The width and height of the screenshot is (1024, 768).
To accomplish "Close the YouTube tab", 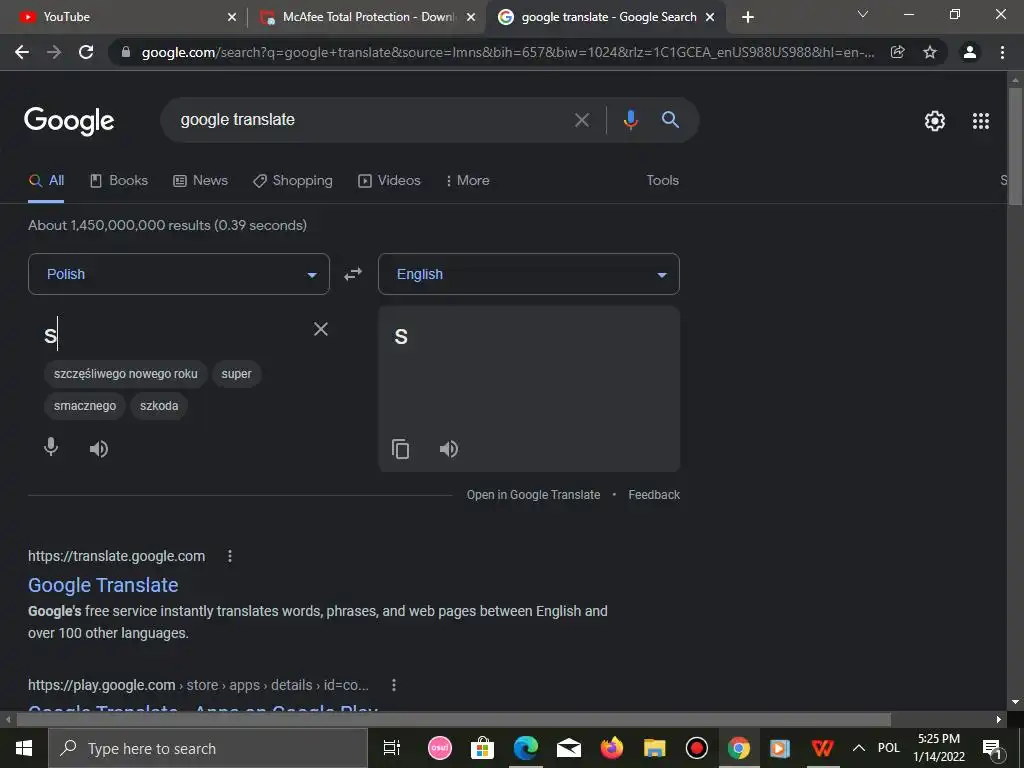I will (232, 18).
